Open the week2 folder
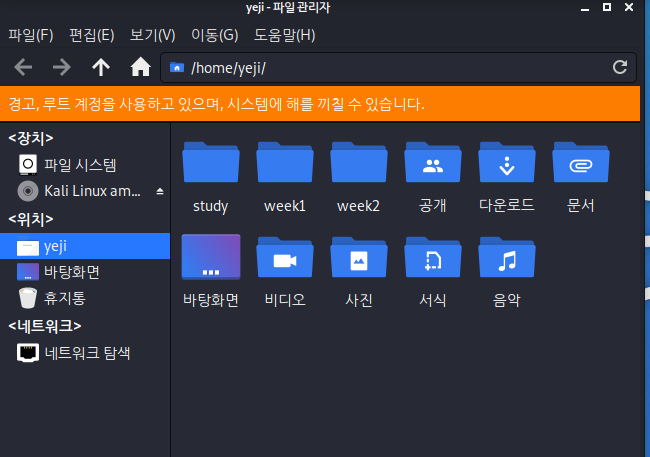This screenshot has height=457, width=650. coord(359,178)
